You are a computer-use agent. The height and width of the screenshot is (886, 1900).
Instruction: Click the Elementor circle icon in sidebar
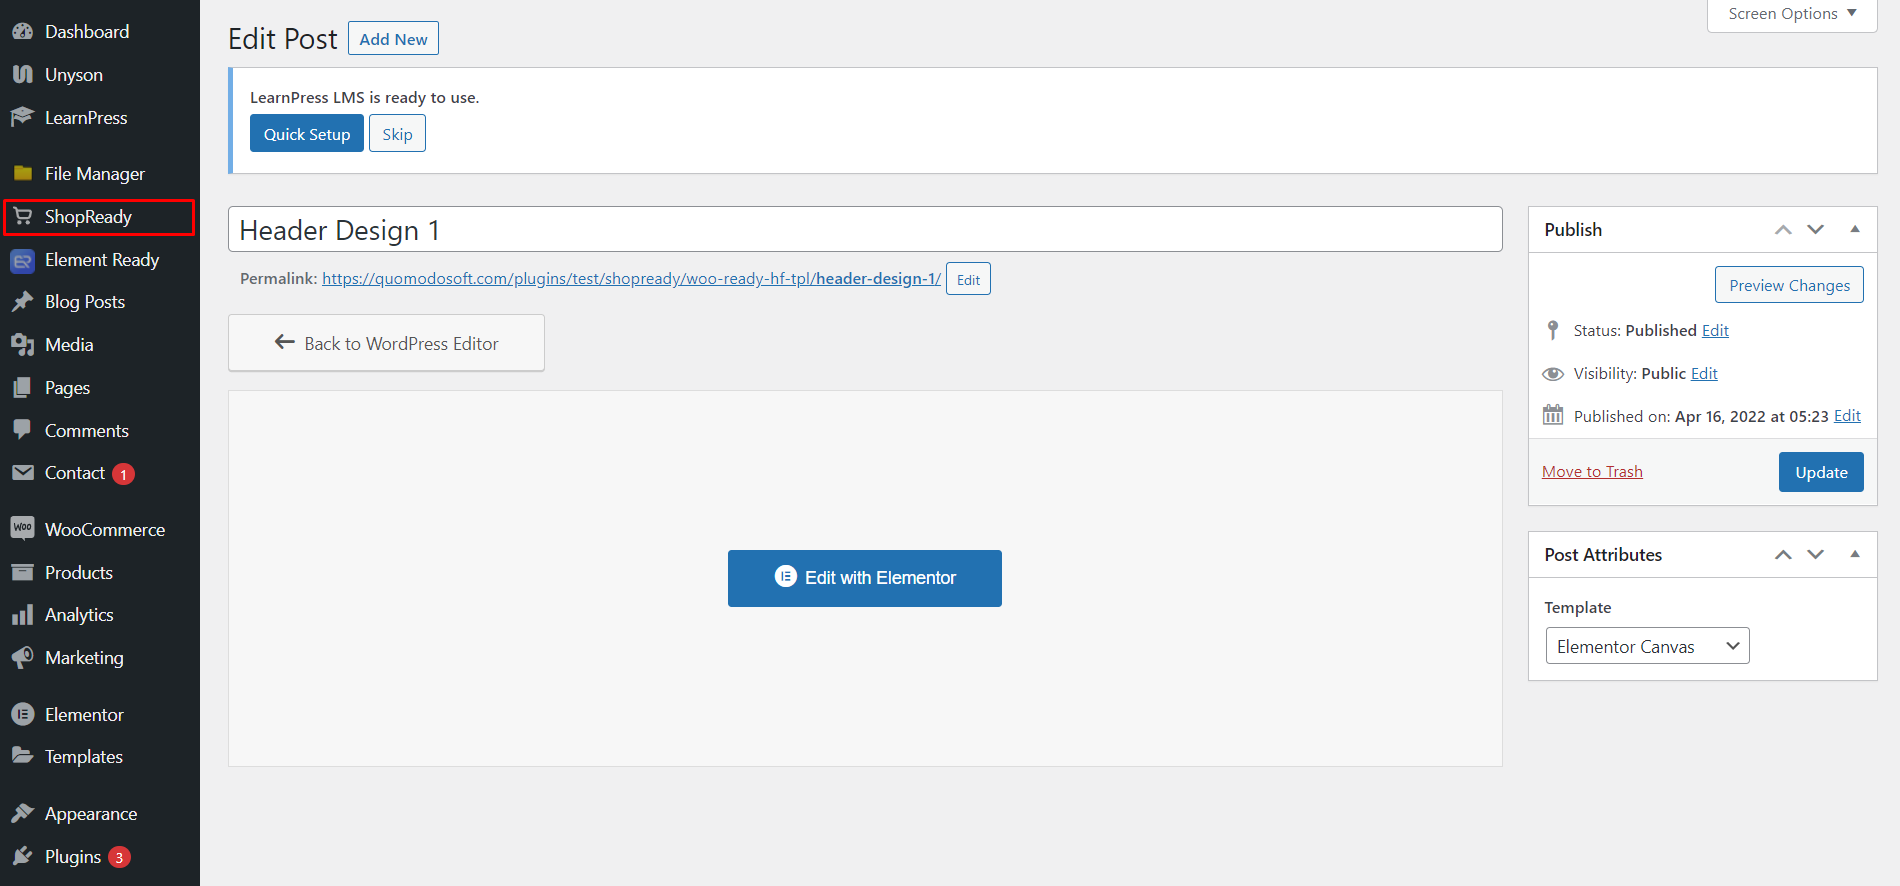pos(23,715)
